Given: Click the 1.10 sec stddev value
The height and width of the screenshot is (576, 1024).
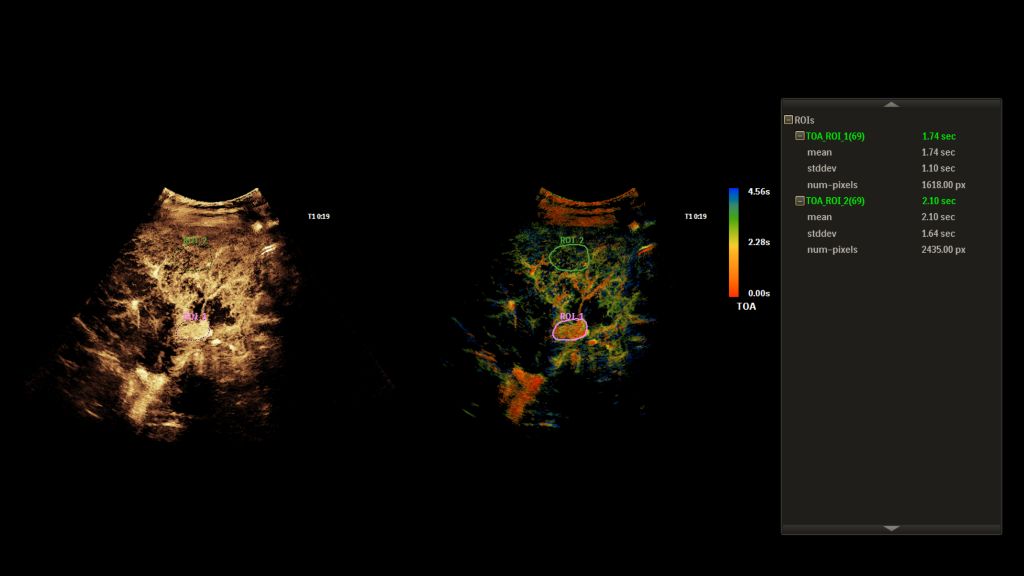Looking at the screenshot, I should pos(938,168).
